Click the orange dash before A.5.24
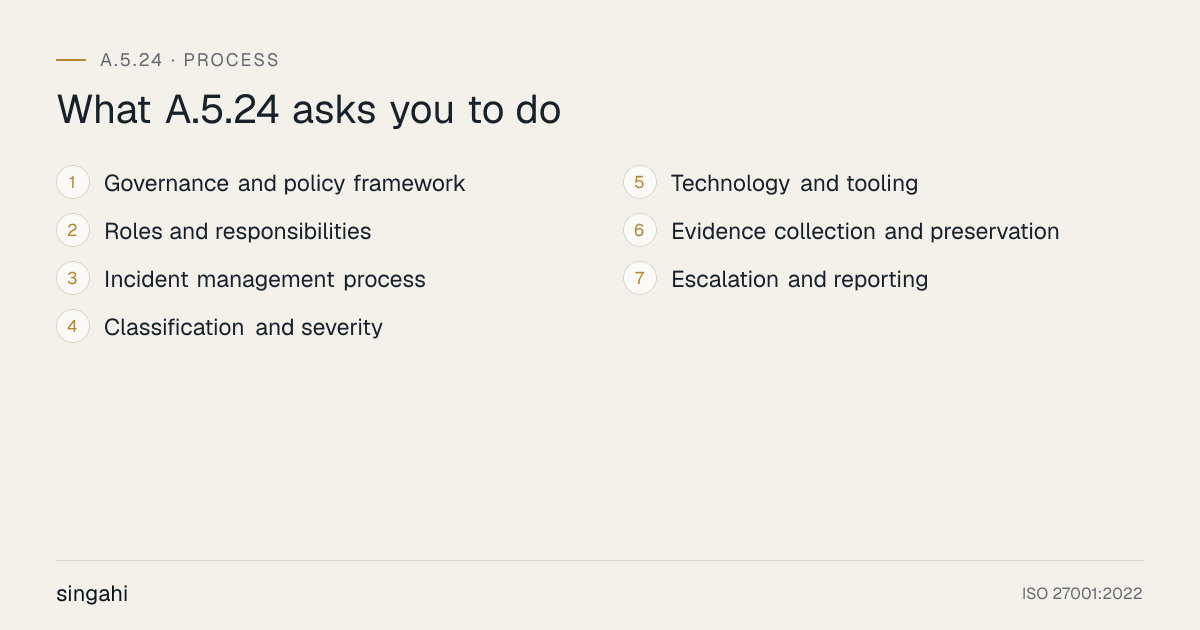This screenshot has width=1200, height=630. tap(71, 60)
